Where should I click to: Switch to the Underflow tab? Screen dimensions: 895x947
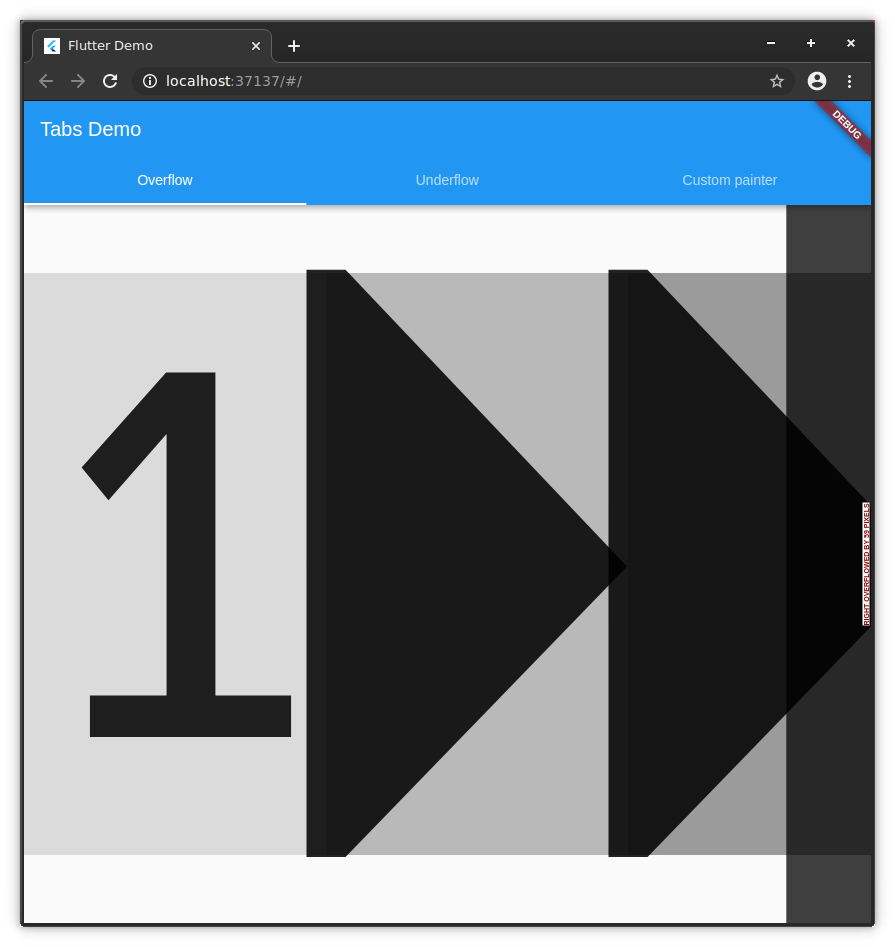[x=447, y=180]
